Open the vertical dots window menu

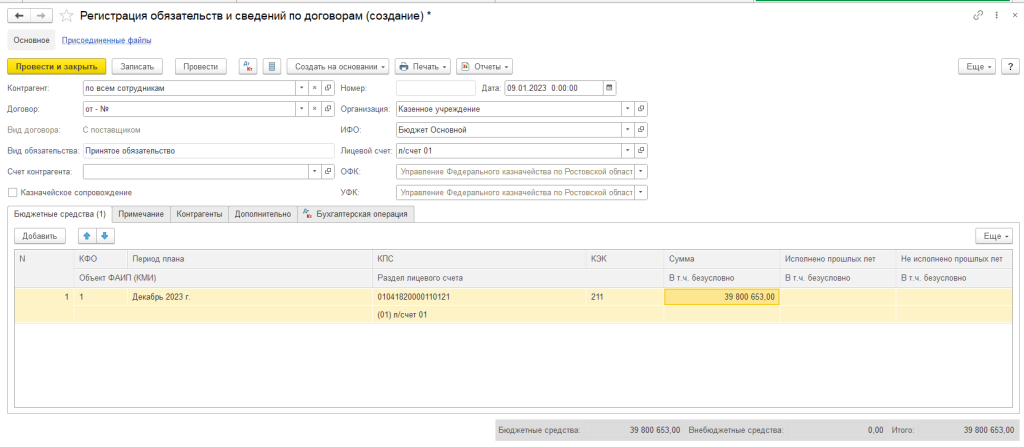pyautogui.click(x=997, y=15)
